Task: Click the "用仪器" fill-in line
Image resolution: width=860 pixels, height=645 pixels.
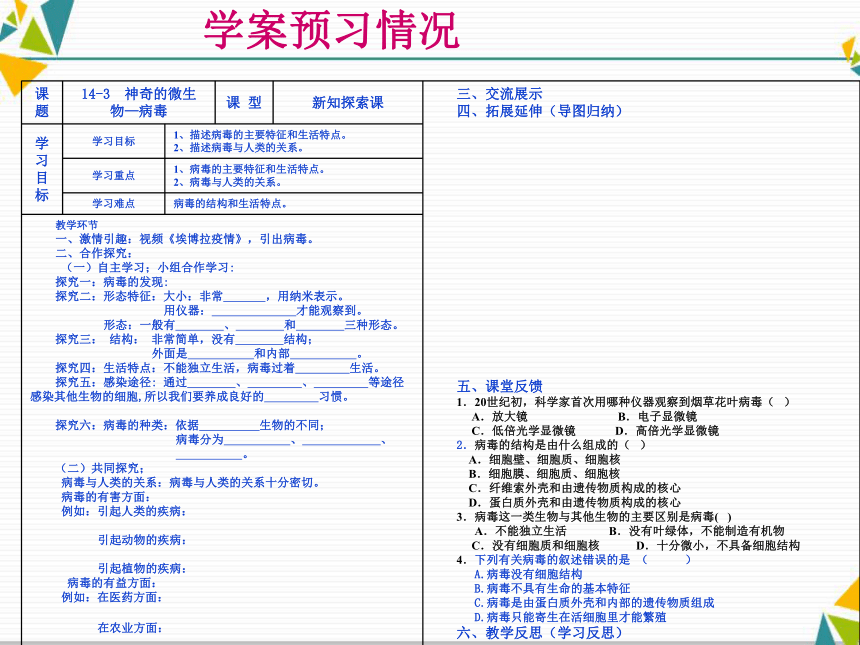Action: (263, 310)
